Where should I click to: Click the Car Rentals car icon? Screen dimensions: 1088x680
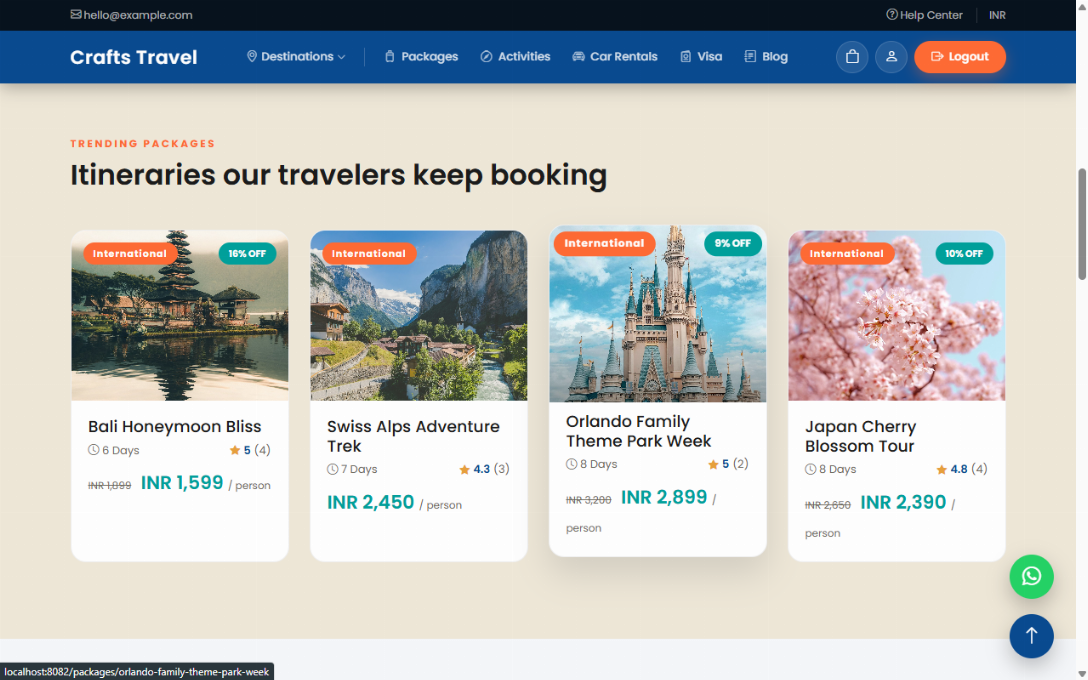coord(578,56)
